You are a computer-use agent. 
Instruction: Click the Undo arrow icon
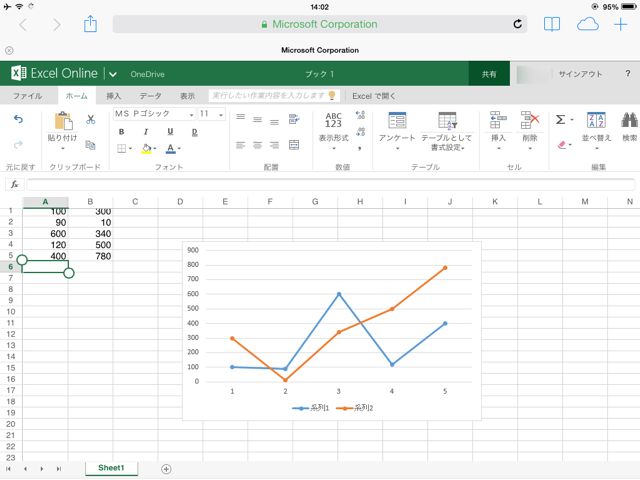point(18,119)
